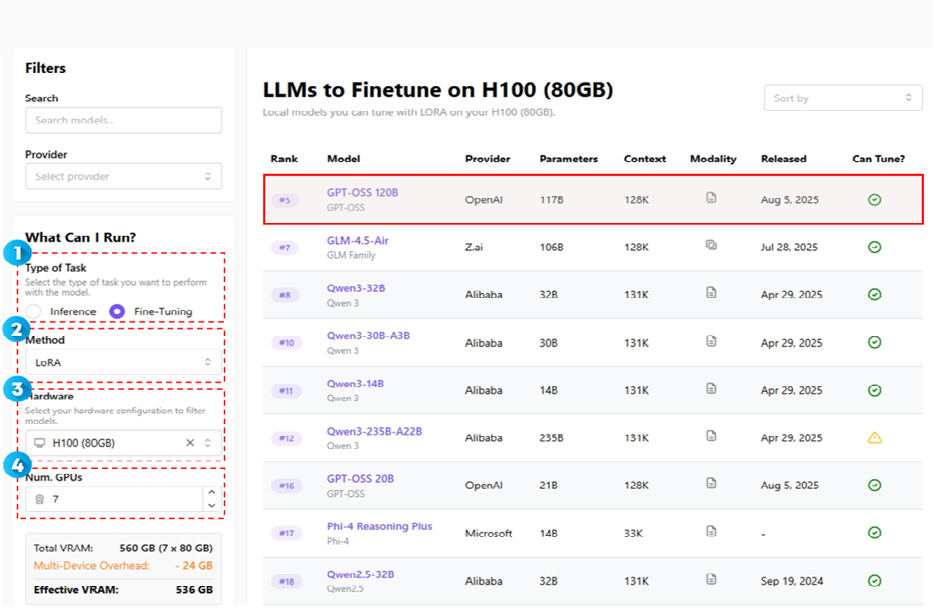This screenshot has height=608, width=933.
Task: Open the GPT-OSS 20B model link
Action: pyautogui.click(x=360, y=479)
